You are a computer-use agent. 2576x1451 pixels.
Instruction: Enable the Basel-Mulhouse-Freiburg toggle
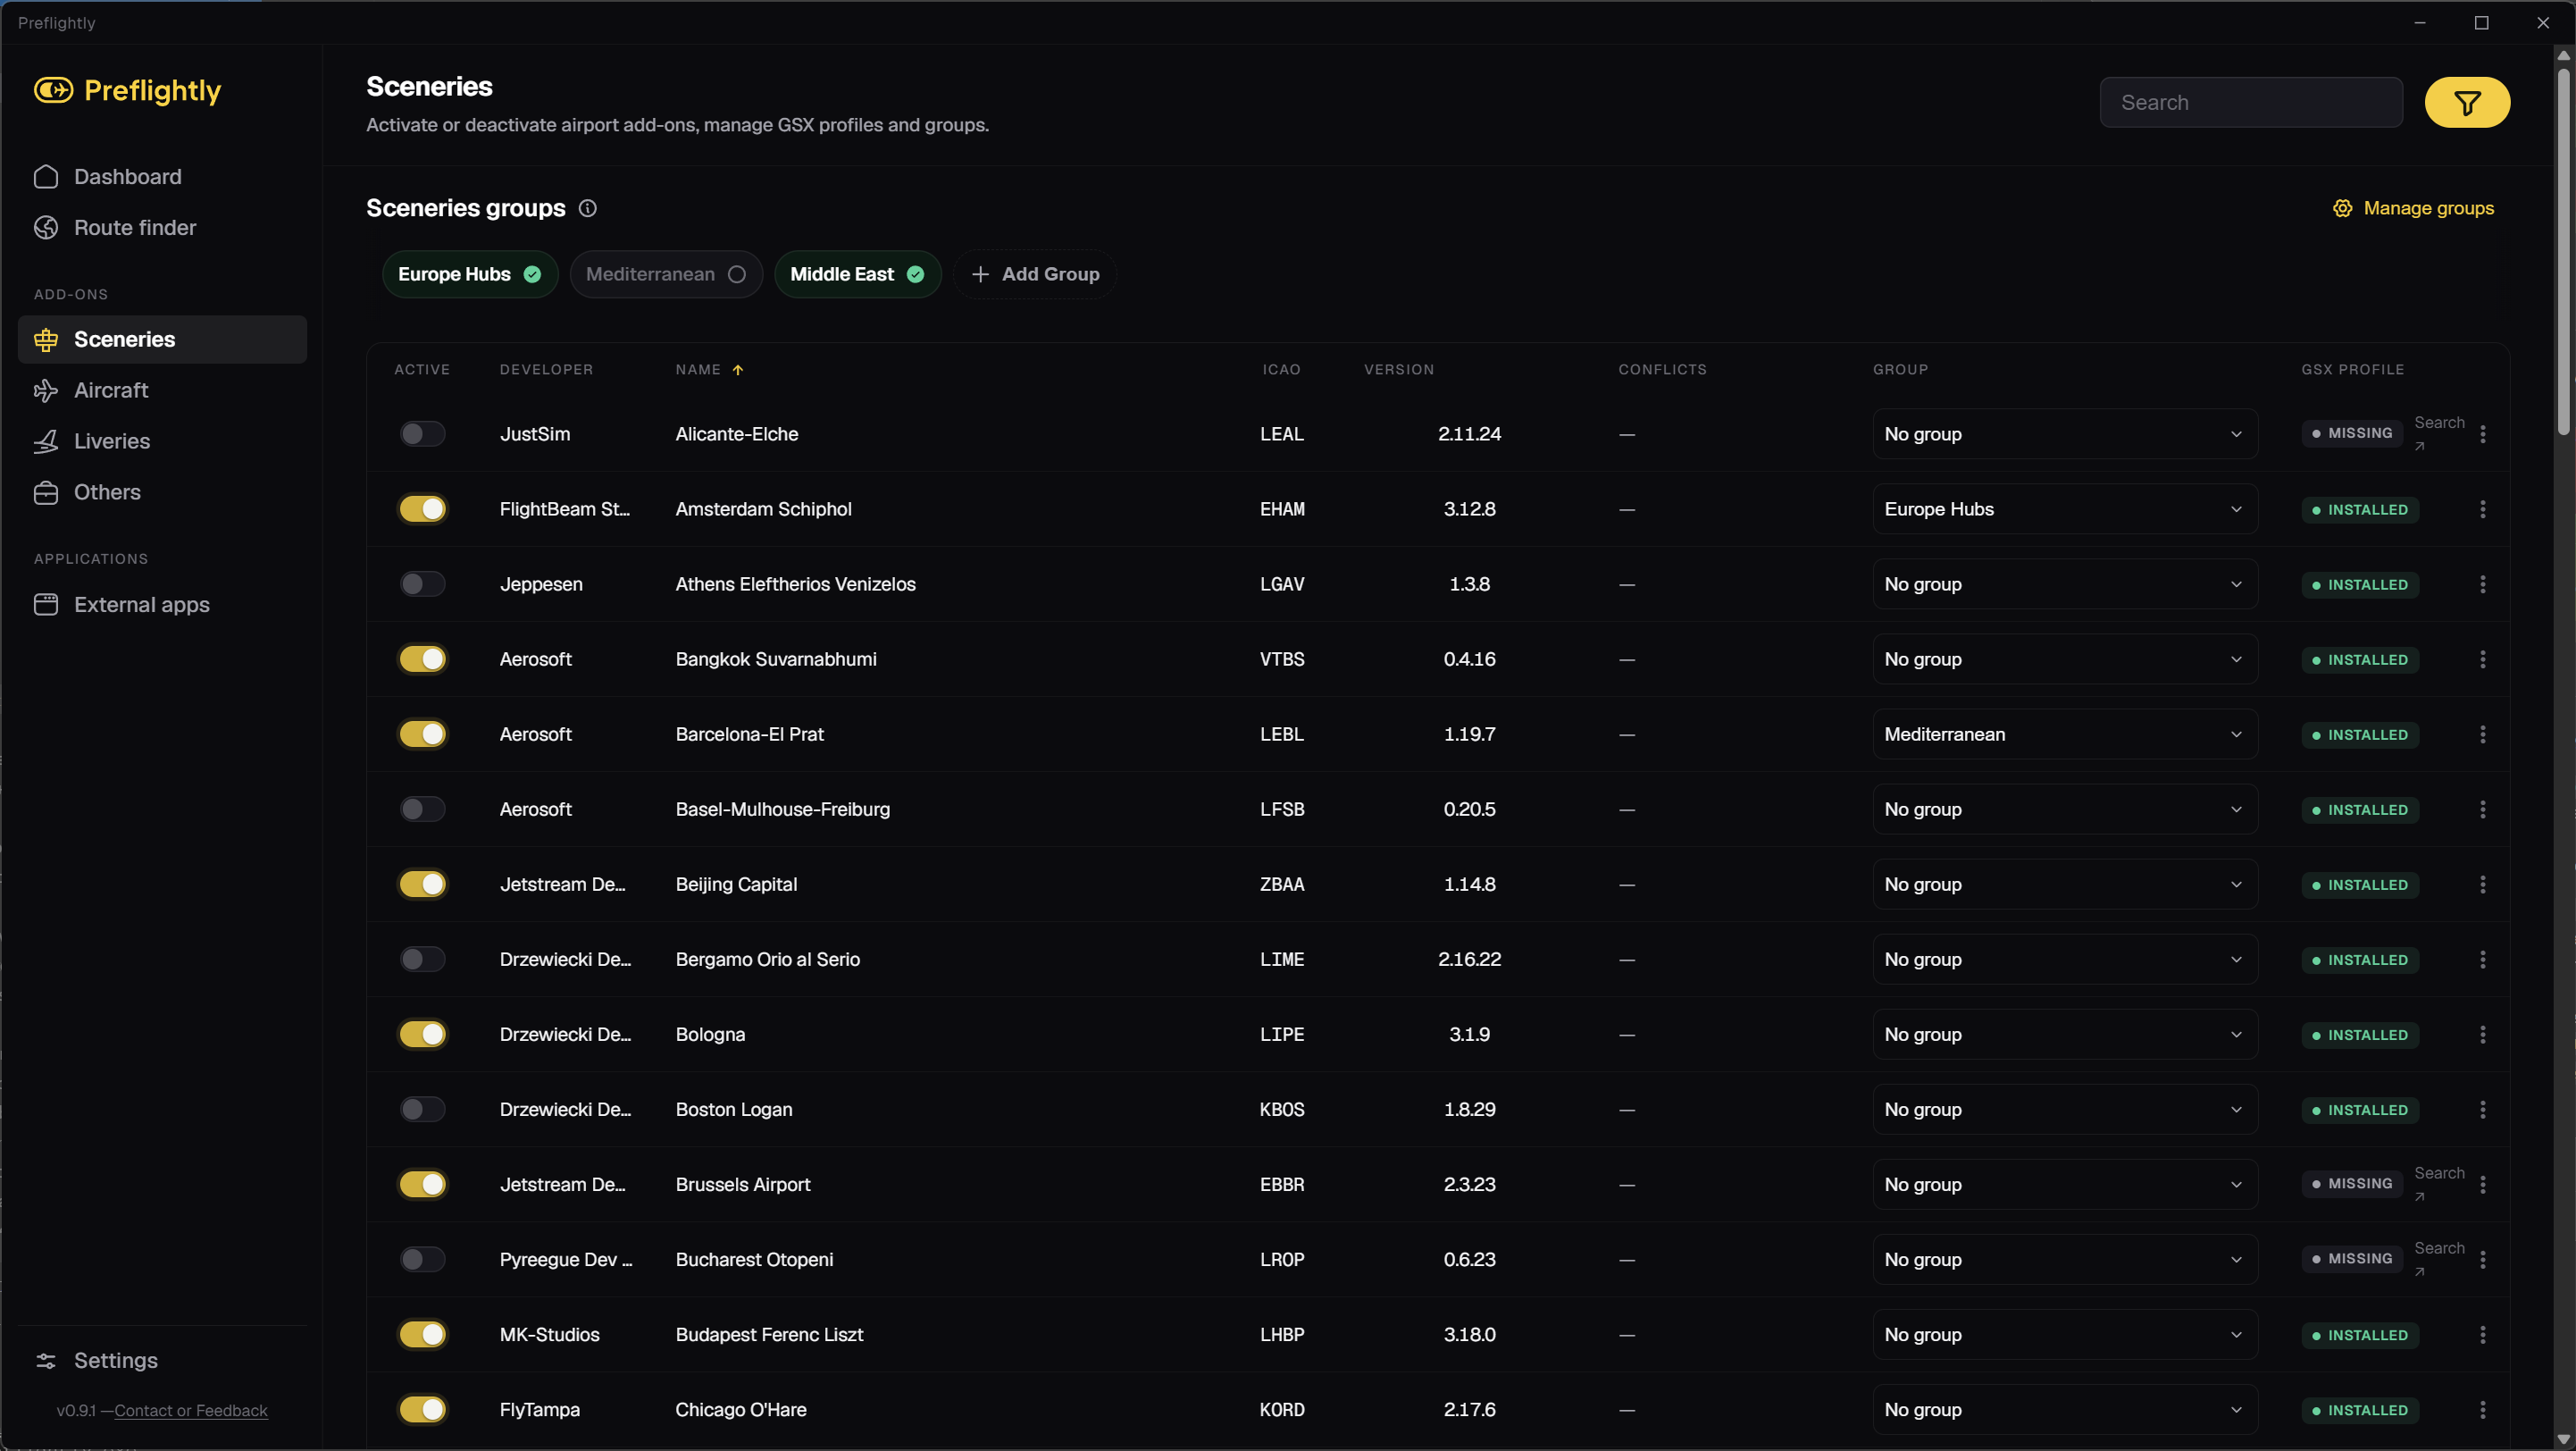[x=422, y=809]
